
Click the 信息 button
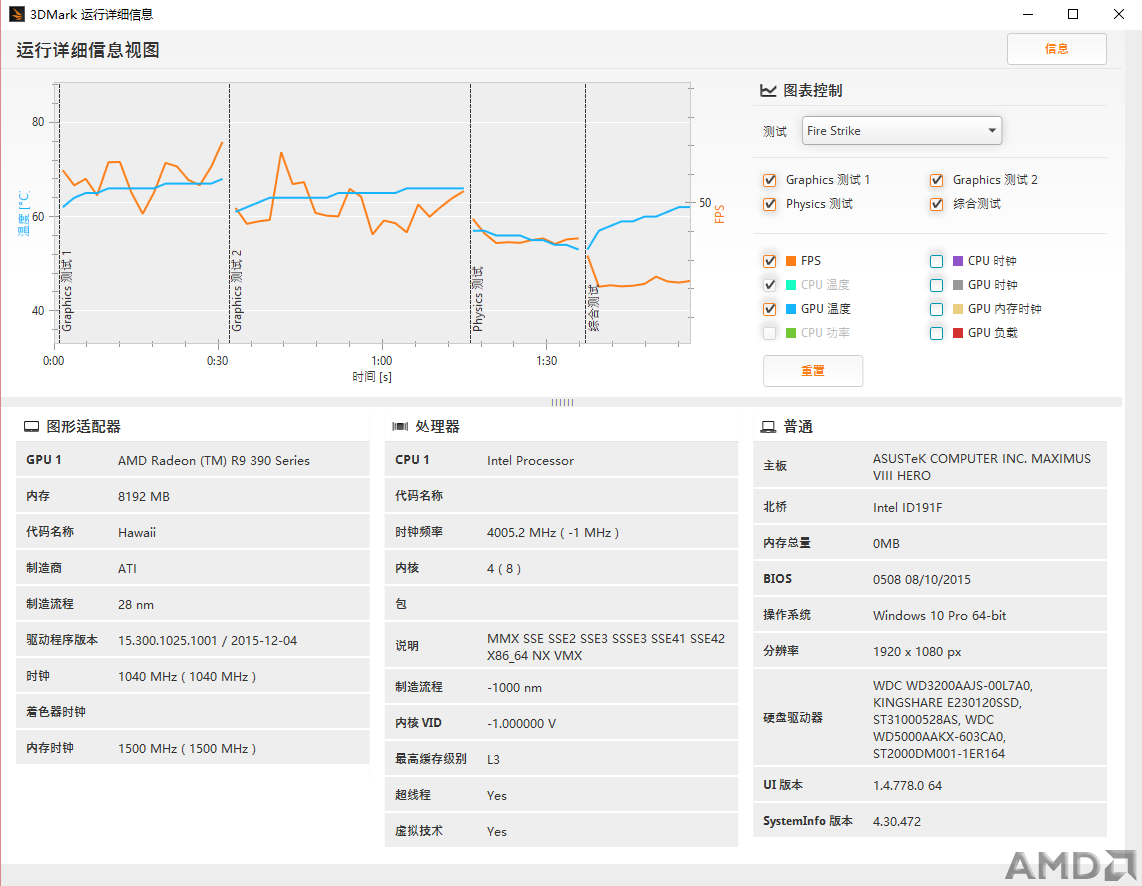click(1056, 49)
